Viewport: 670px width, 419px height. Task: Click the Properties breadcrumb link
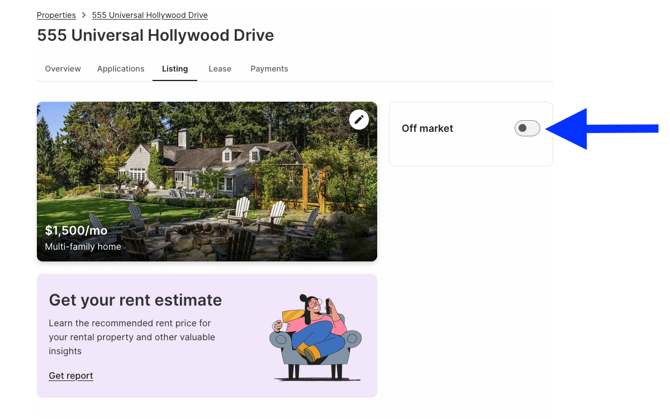click(56, 15)
